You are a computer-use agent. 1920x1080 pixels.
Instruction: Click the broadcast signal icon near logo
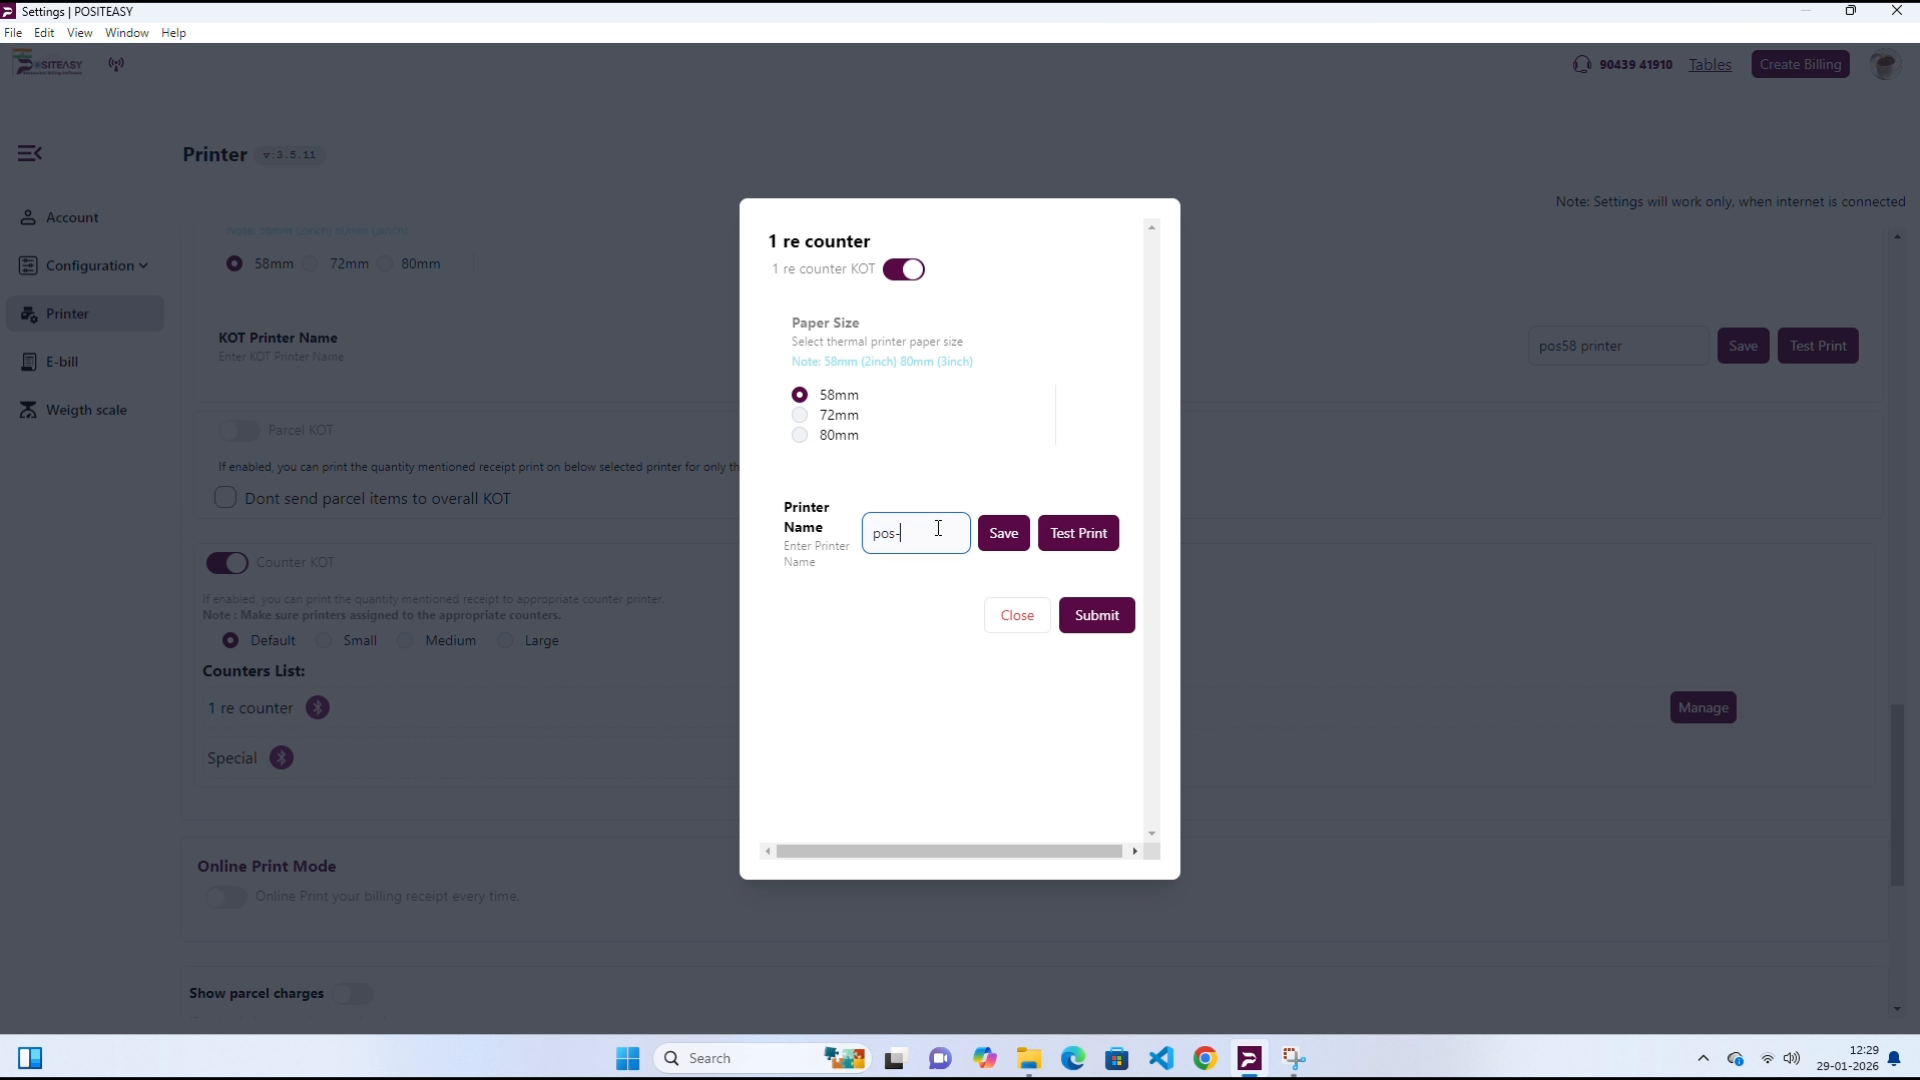[117, 65]
